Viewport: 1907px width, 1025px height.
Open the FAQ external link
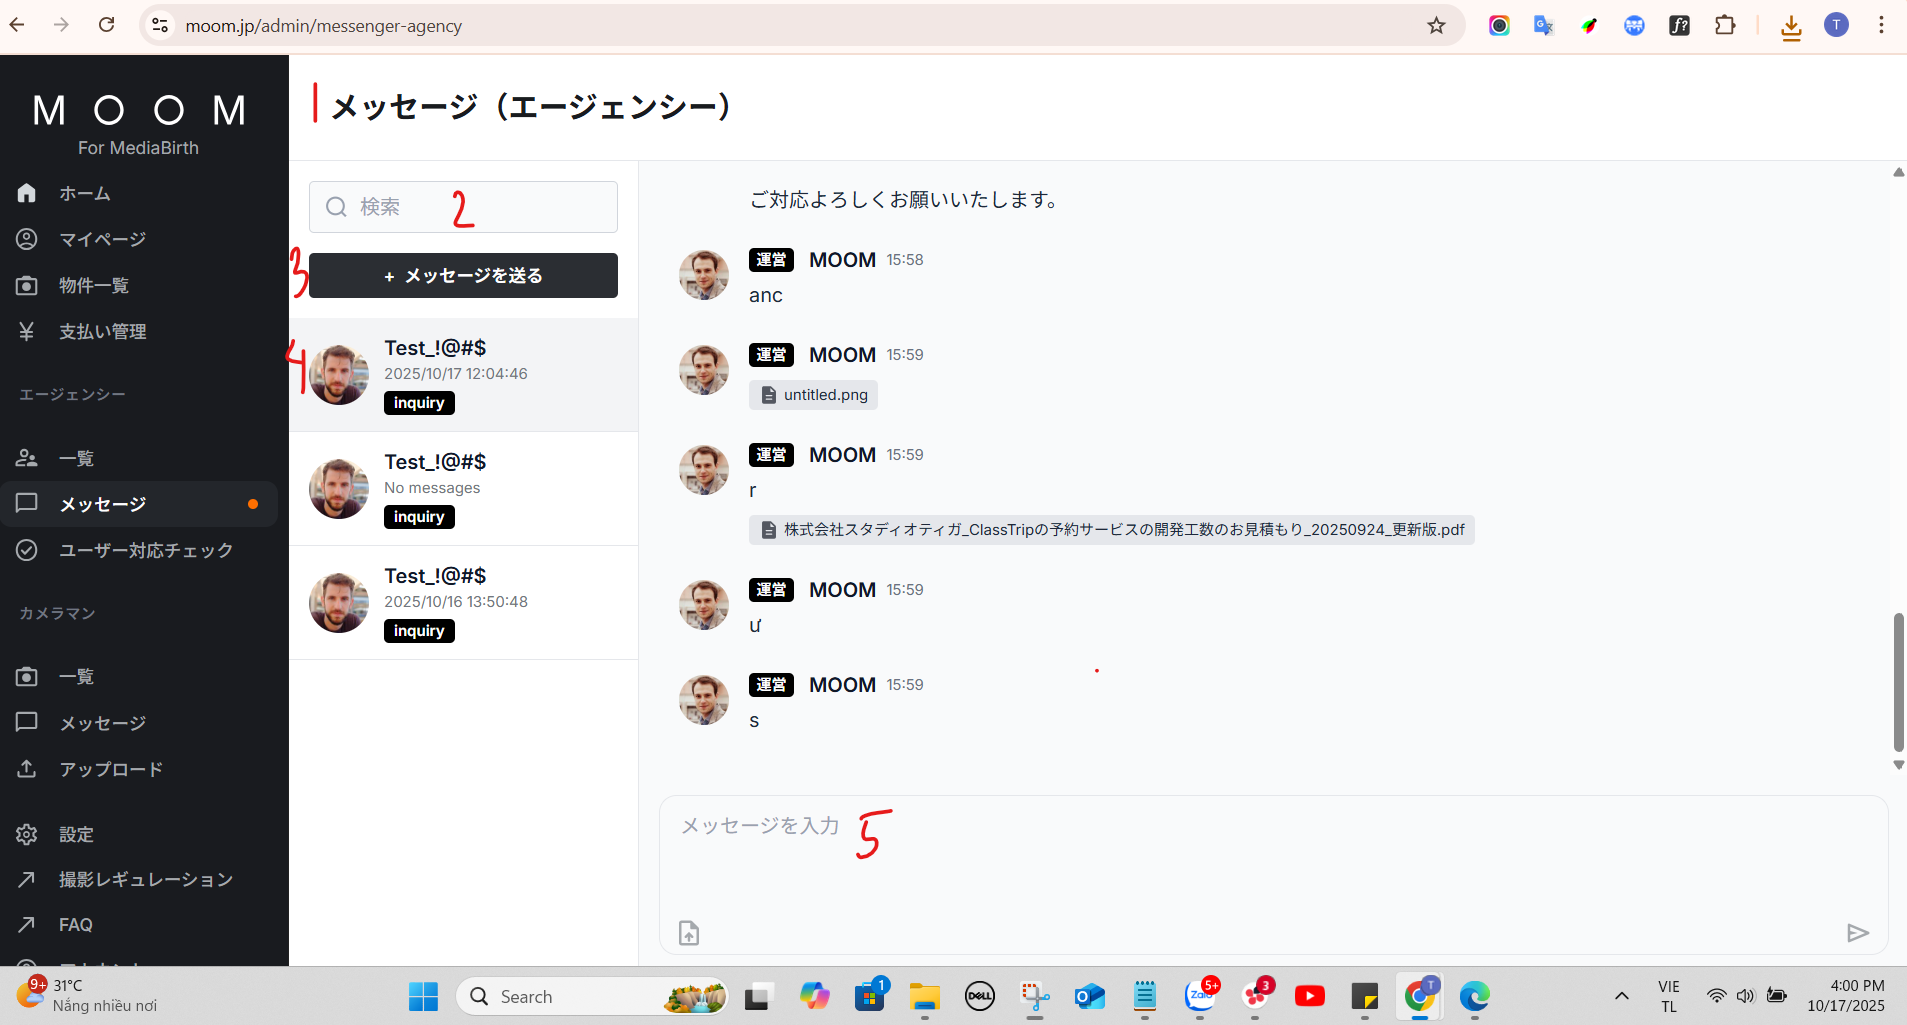pyautogui.click(x=74, y=924)
